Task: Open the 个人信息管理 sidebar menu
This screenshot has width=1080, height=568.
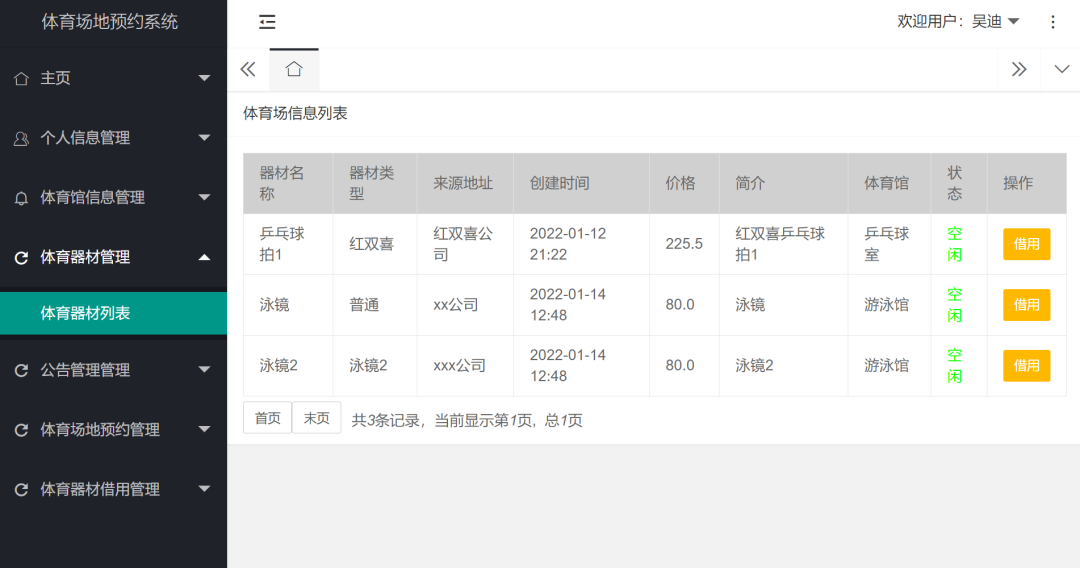Action: (114, 138)
